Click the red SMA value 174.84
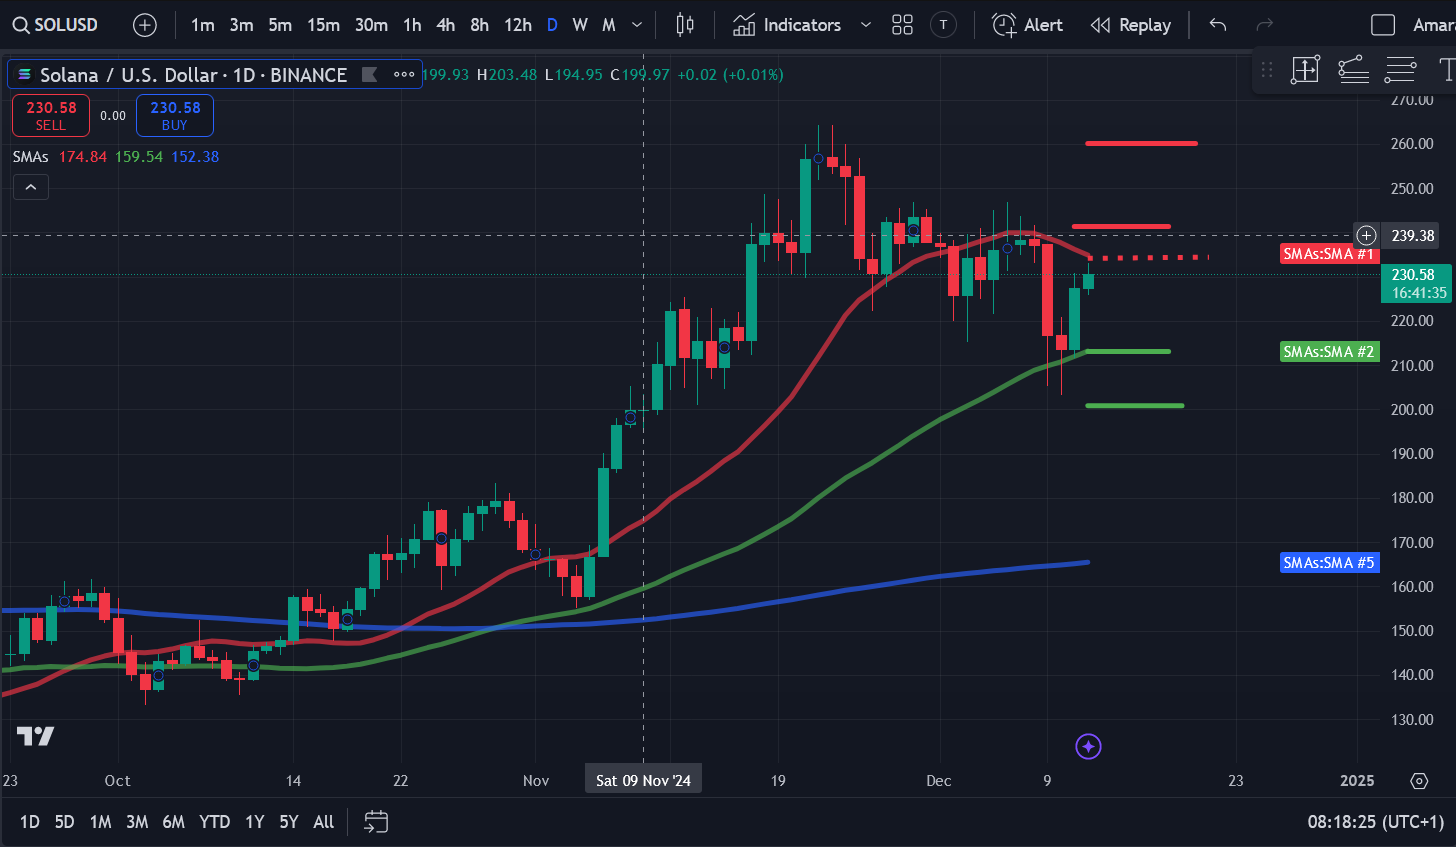Image resolution: width=1456 pixels, height=847 pixels. click(x=82, y=157)
